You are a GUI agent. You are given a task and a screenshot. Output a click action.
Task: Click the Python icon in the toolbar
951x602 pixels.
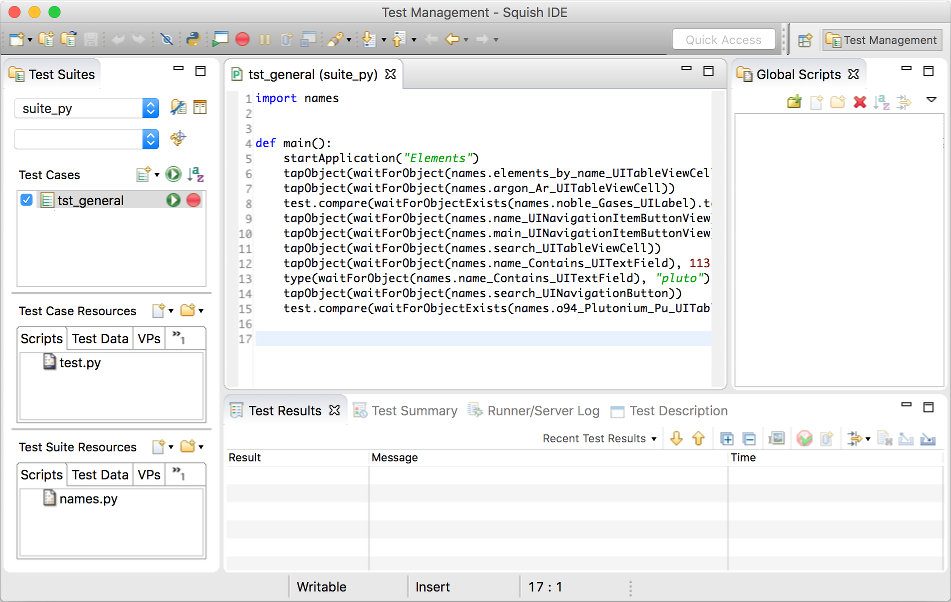pyautogui.click(x=192, y=40)
